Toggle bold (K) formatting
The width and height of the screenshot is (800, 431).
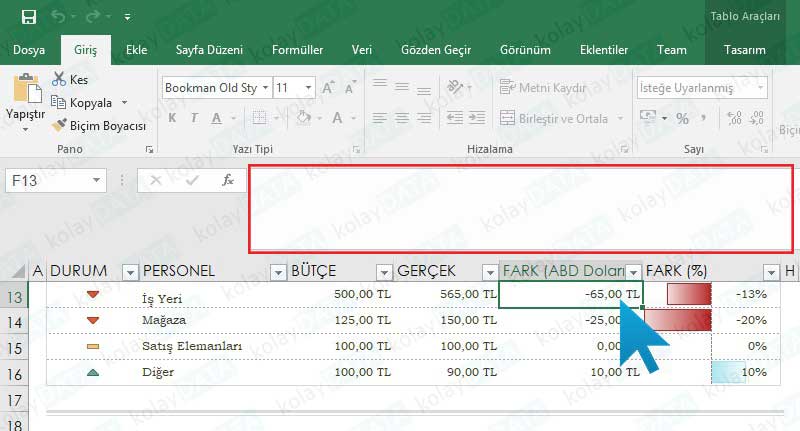172,118
